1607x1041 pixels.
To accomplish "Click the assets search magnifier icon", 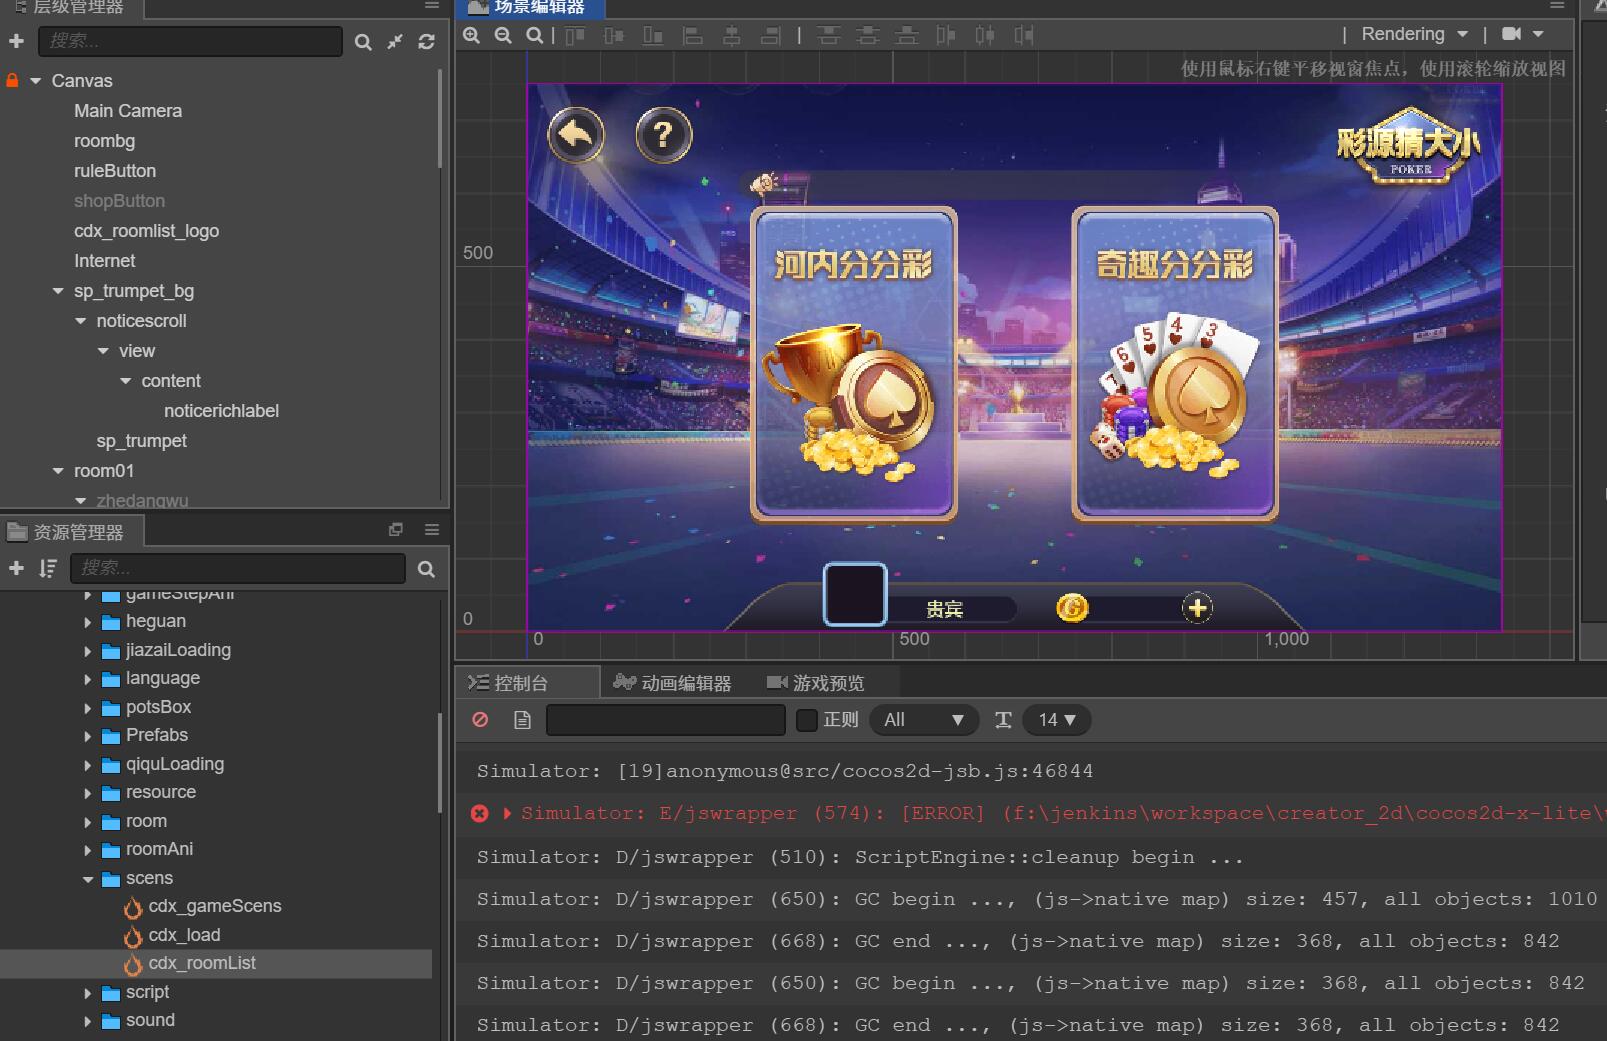I will 426,569.
